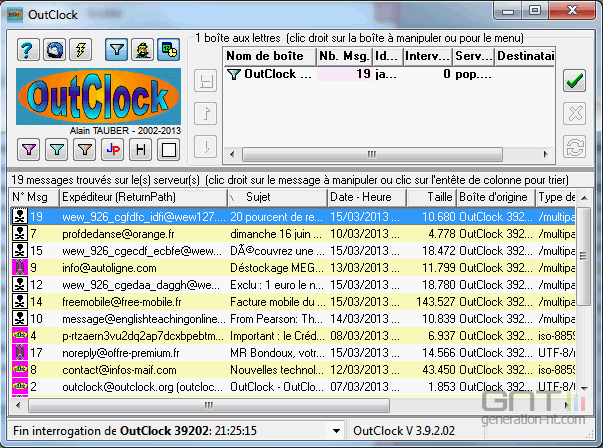603x448 pixels.
Task: Select message from profdedanse@orange.fr
Action: (x=293, y=233)
